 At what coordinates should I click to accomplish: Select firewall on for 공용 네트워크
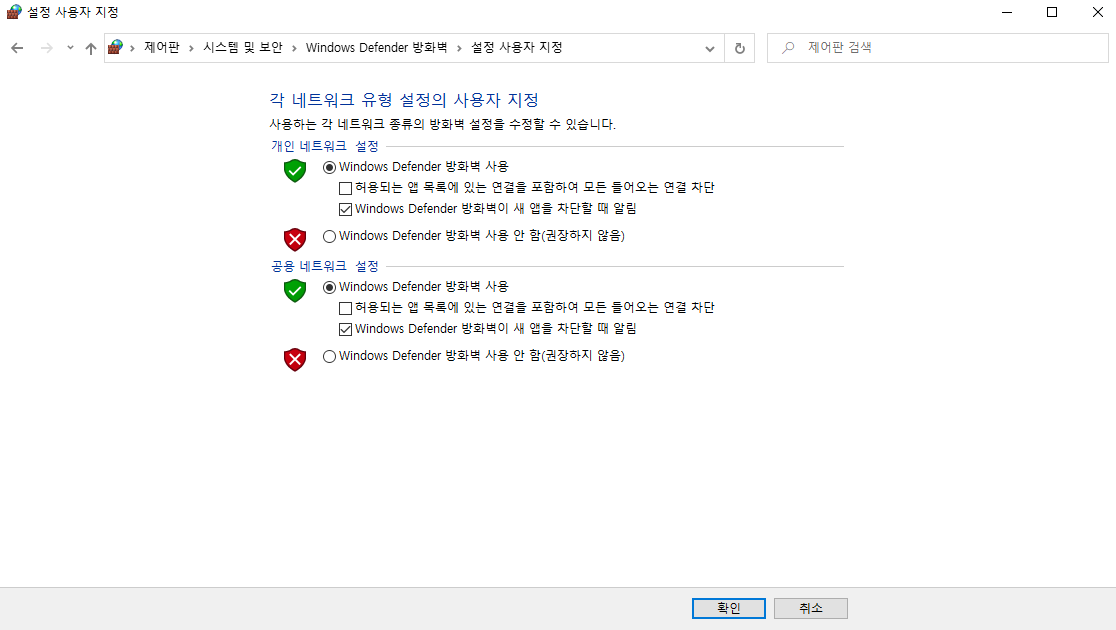[329, 288]
